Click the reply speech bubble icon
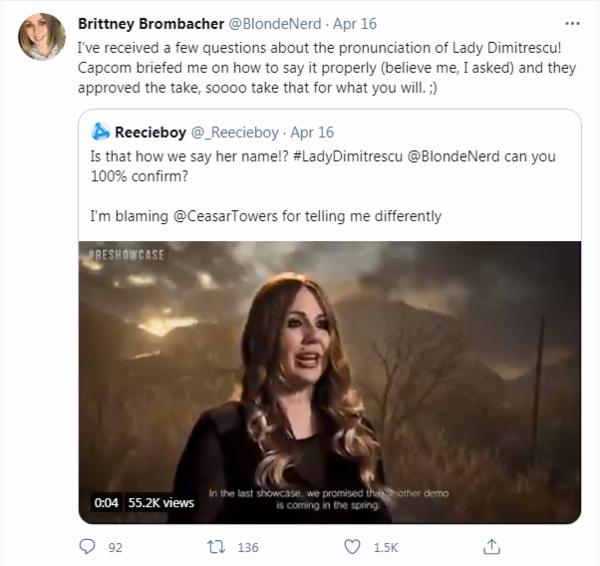This screenshot has height=566, width=600. coord(87,547)
